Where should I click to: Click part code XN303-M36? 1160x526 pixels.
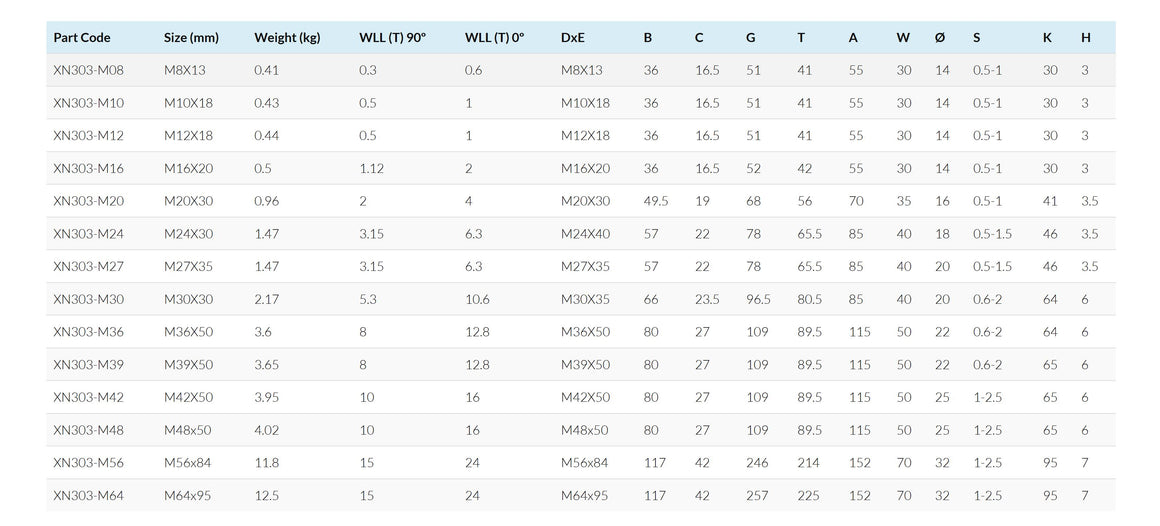click(x=88, y=332)
